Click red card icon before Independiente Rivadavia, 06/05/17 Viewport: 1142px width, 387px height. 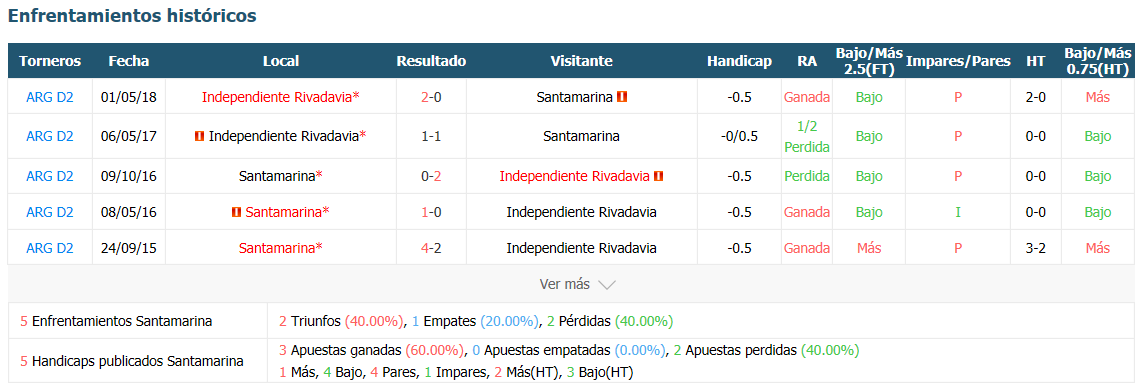(x=200, y=136)
